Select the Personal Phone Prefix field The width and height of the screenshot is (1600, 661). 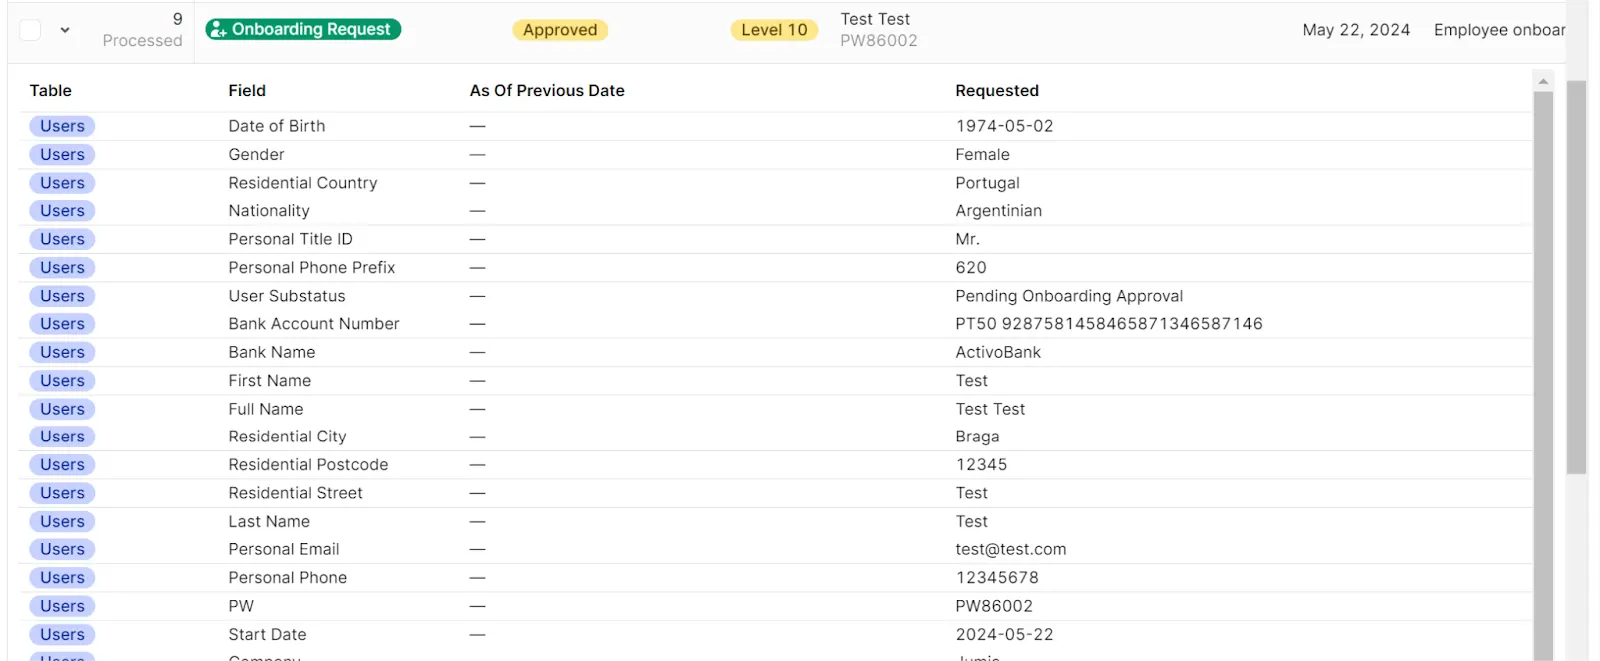[312, 268]
